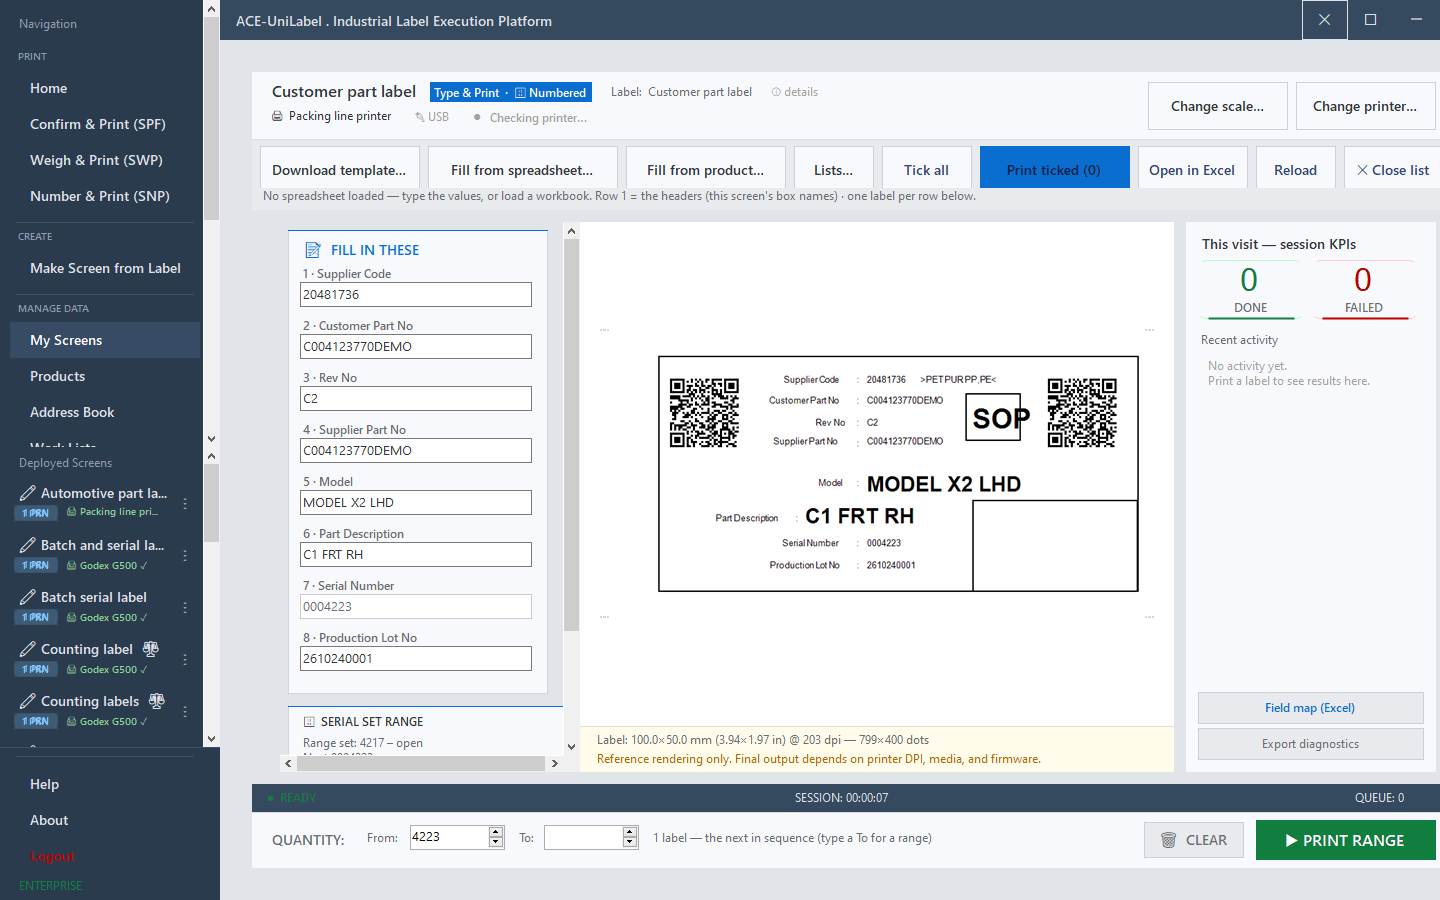Click the form icon beside FILL IN THESE

coord(313,250)
